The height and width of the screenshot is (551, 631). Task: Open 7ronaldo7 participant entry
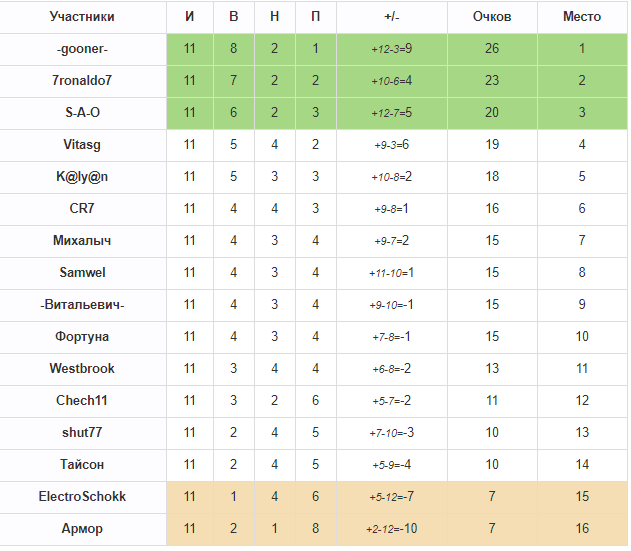[x=82, y=80]
